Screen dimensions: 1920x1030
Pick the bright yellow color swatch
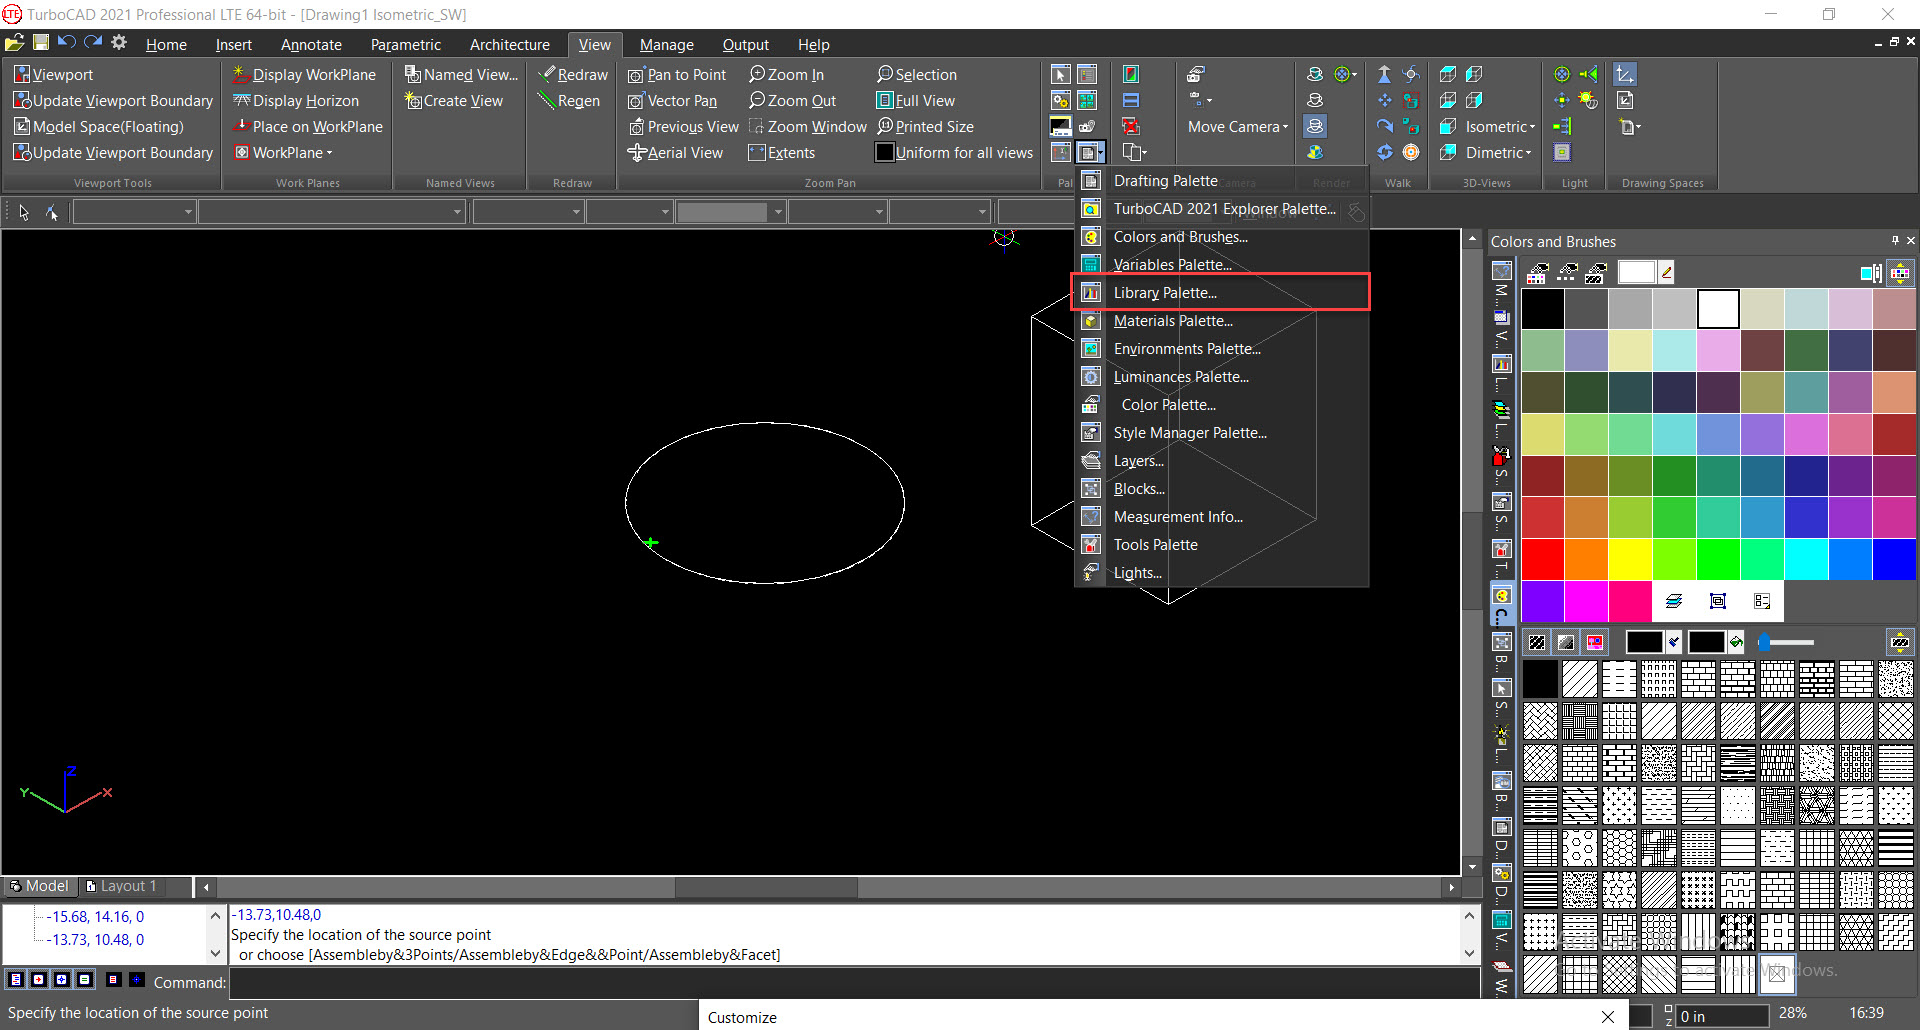(1630, 559)
